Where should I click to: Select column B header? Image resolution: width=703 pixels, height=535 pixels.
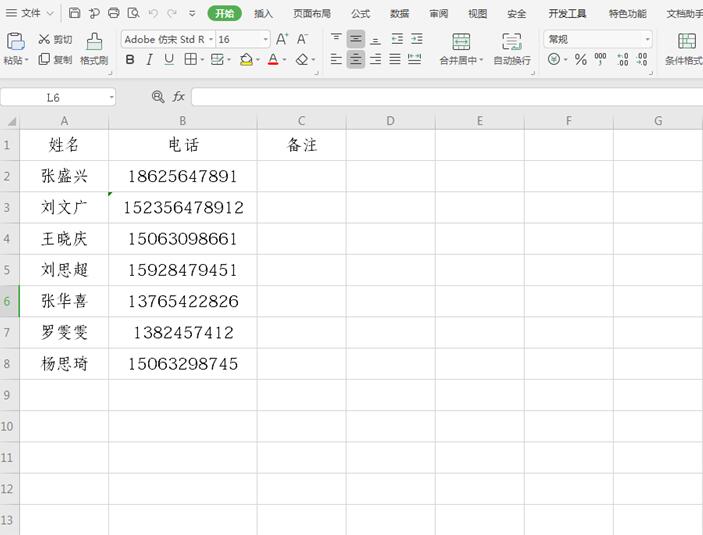click(182, 121)
